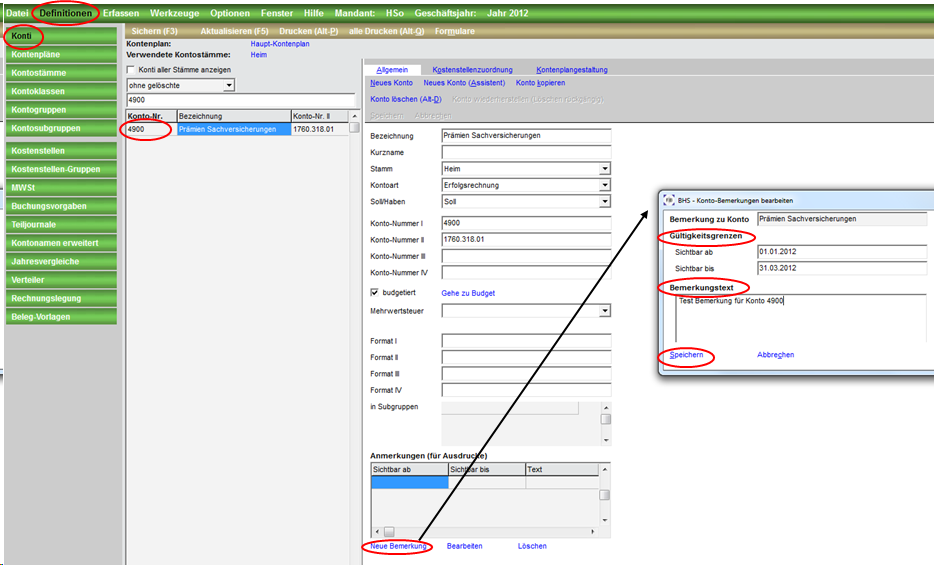Switch to the Kostenstellenzuordnung tab
The height and width of the screenshot is (565, 934).
(472, 70)
